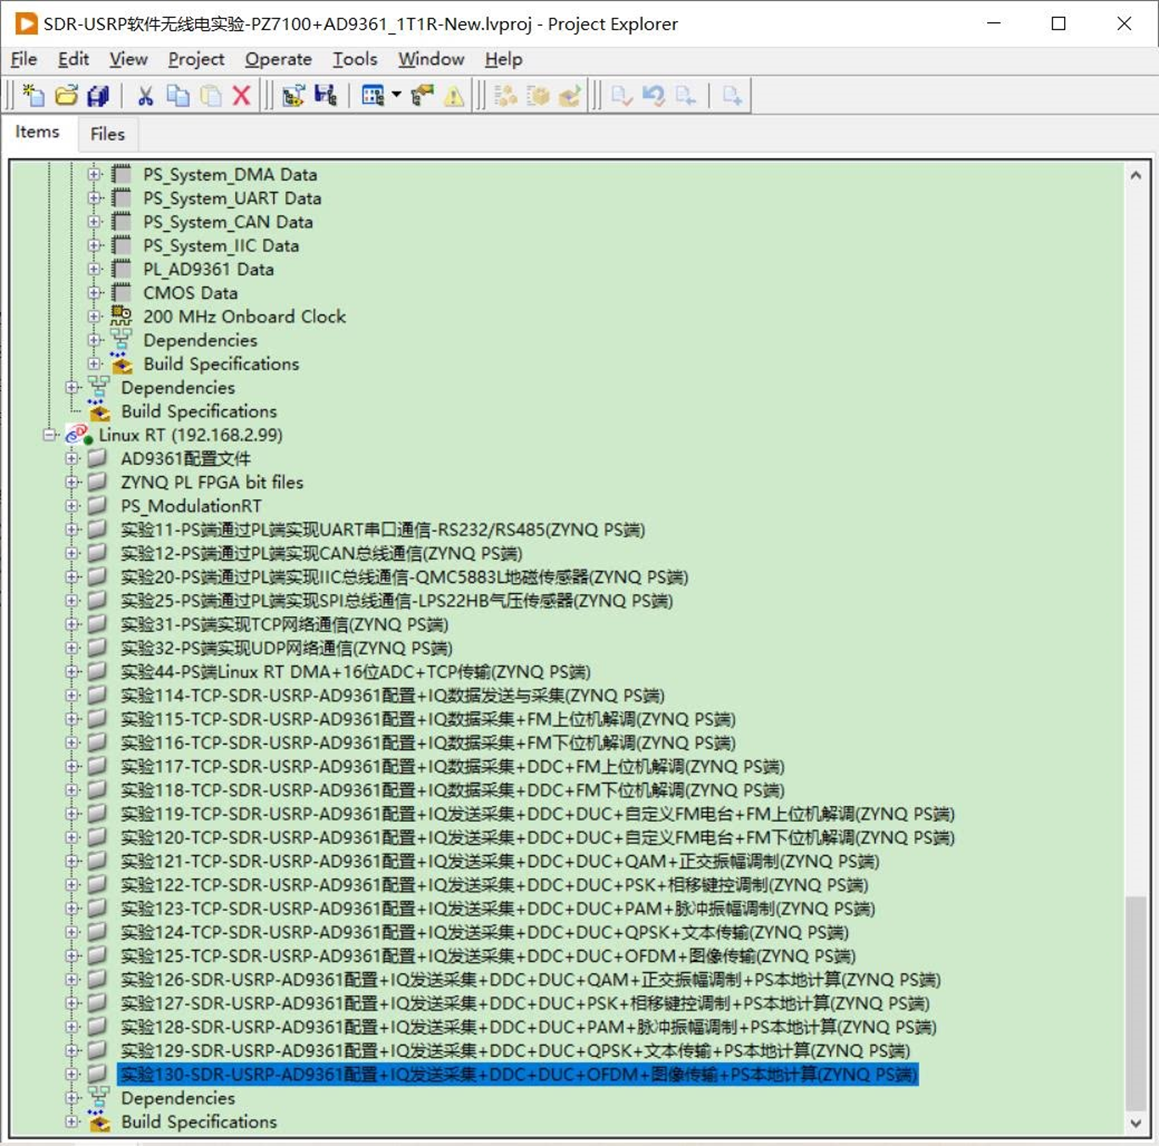Click the Resolve Conflicts toolbar icon
Image resolution: width=1159 pixels, height=1146 pixels.
293,95
